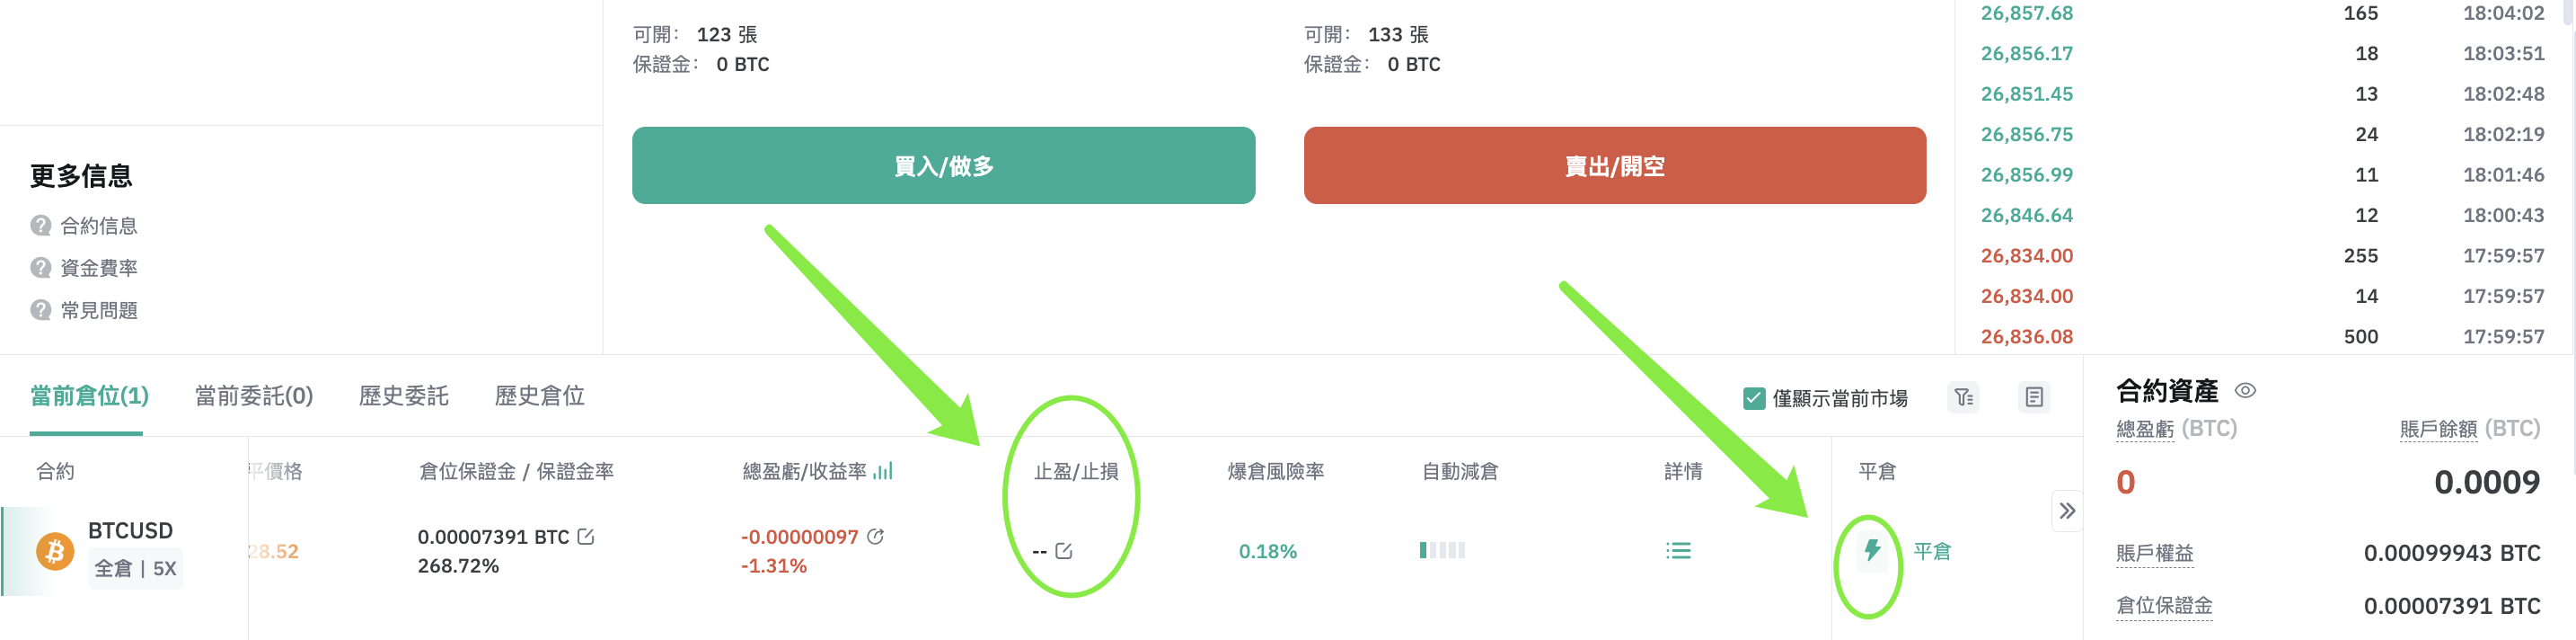
Task: Open the 歷史委託 tab
Action: click(404, 396)
